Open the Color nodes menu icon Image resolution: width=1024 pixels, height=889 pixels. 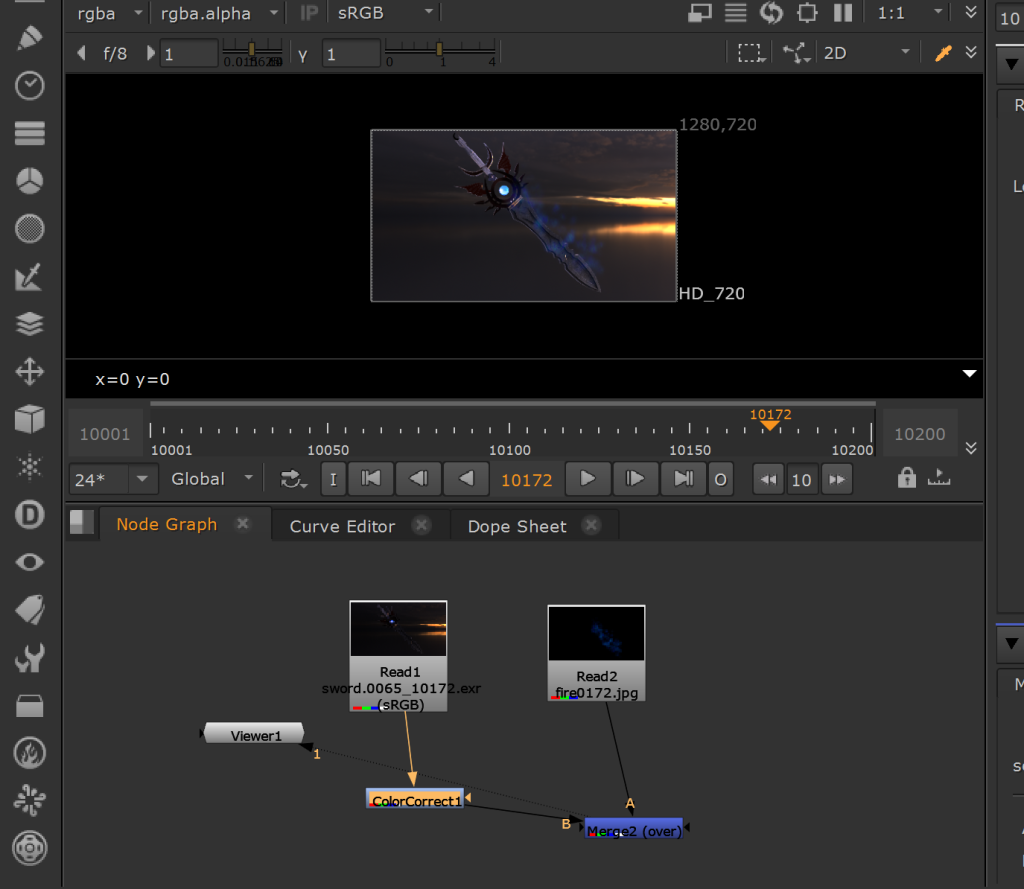[30, 181]
